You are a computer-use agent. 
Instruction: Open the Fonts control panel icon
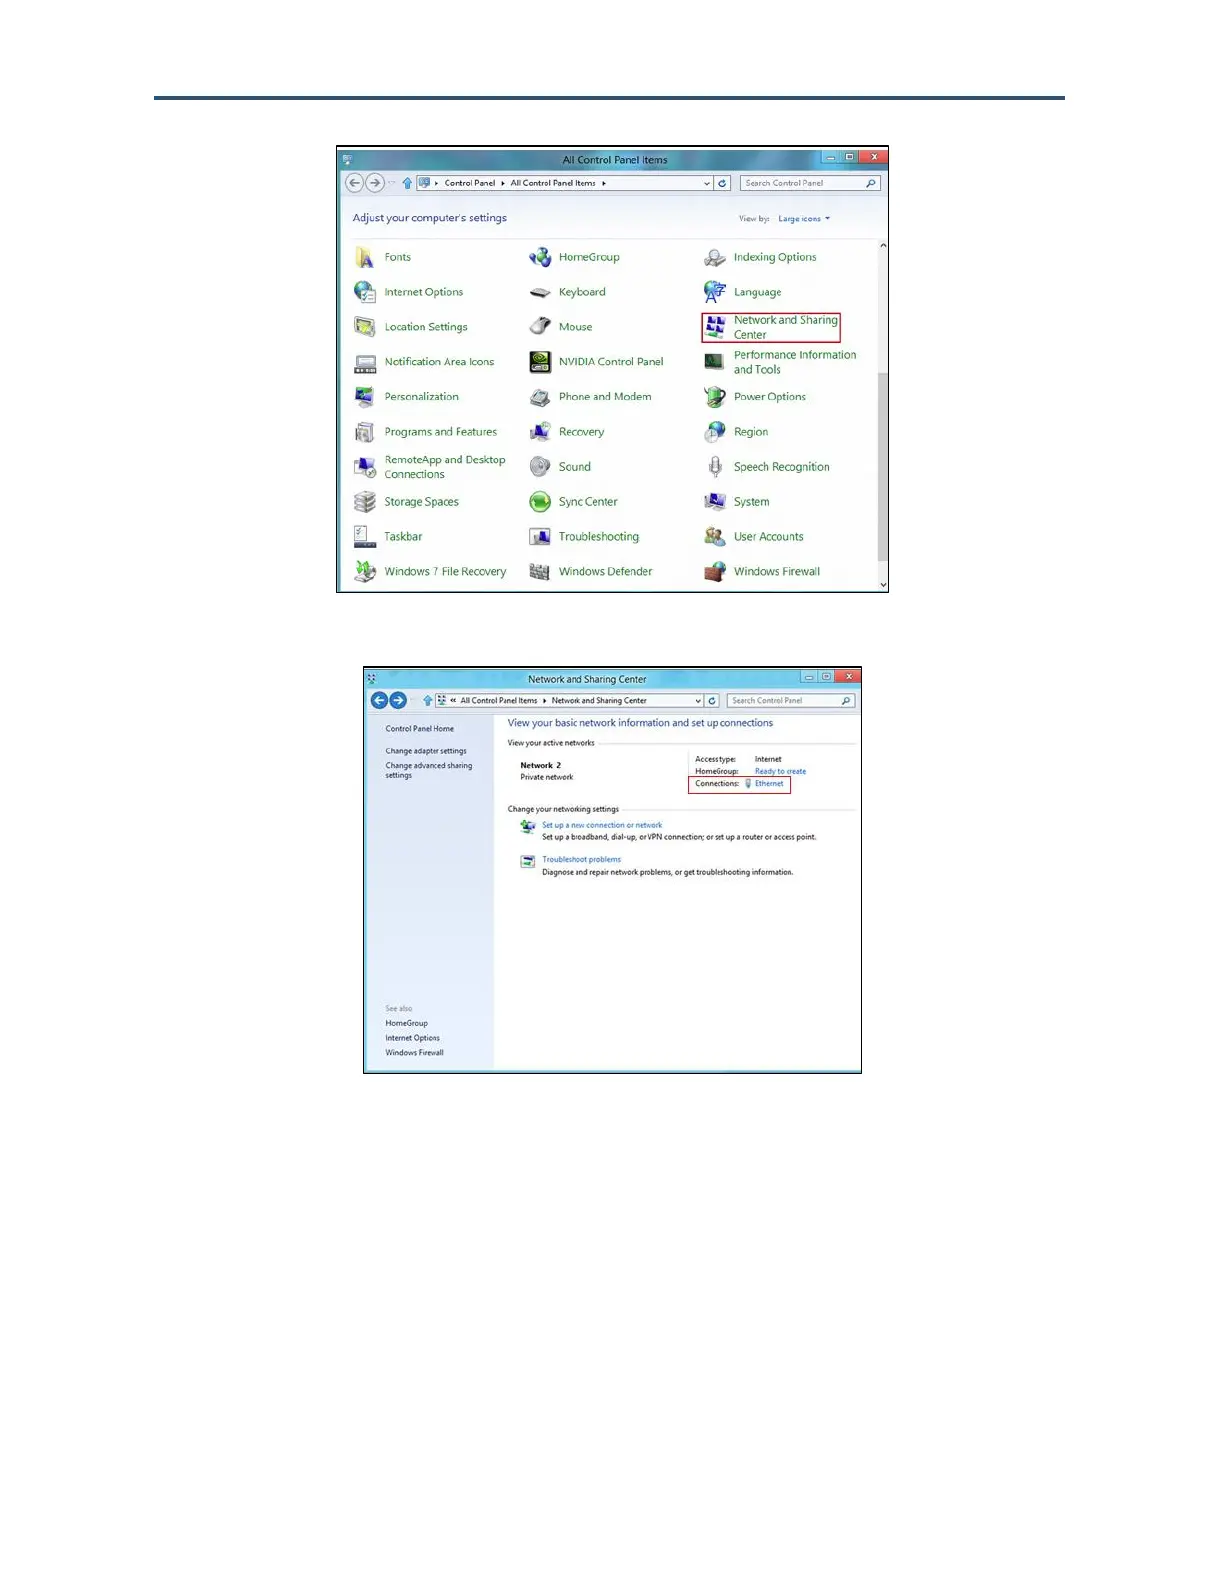(x=365, y=257)
